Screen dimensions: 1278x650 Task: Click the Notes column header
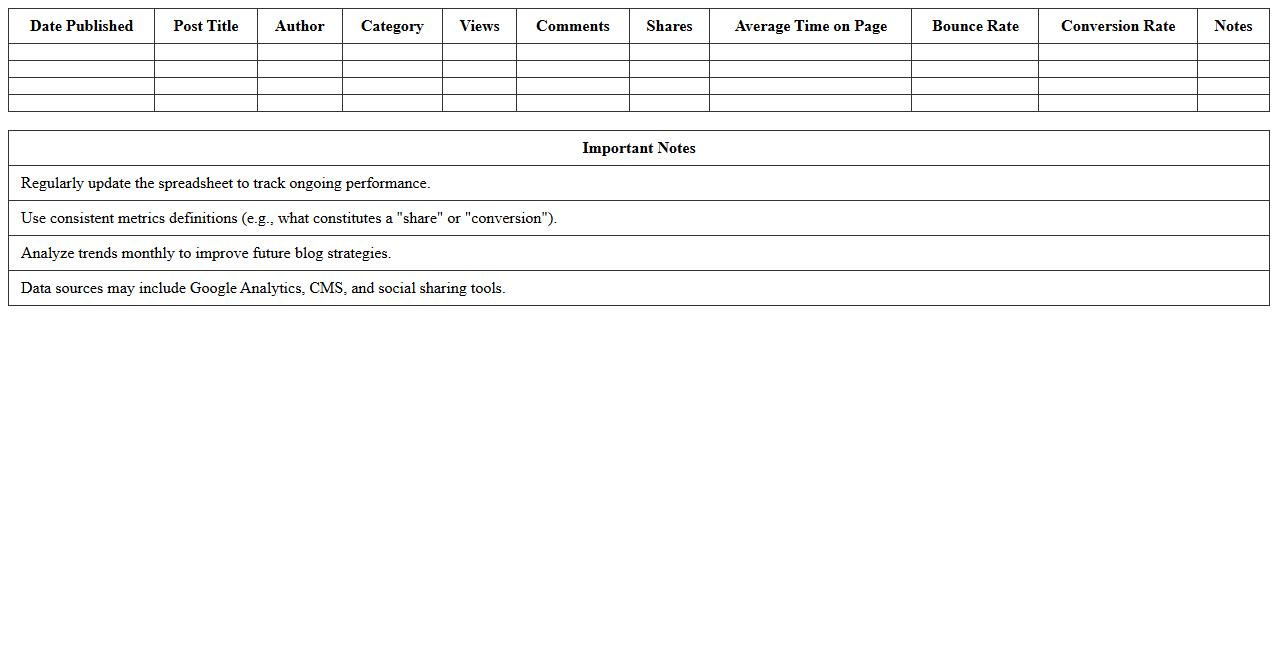pyautogui.click(x=1232, y=26)
